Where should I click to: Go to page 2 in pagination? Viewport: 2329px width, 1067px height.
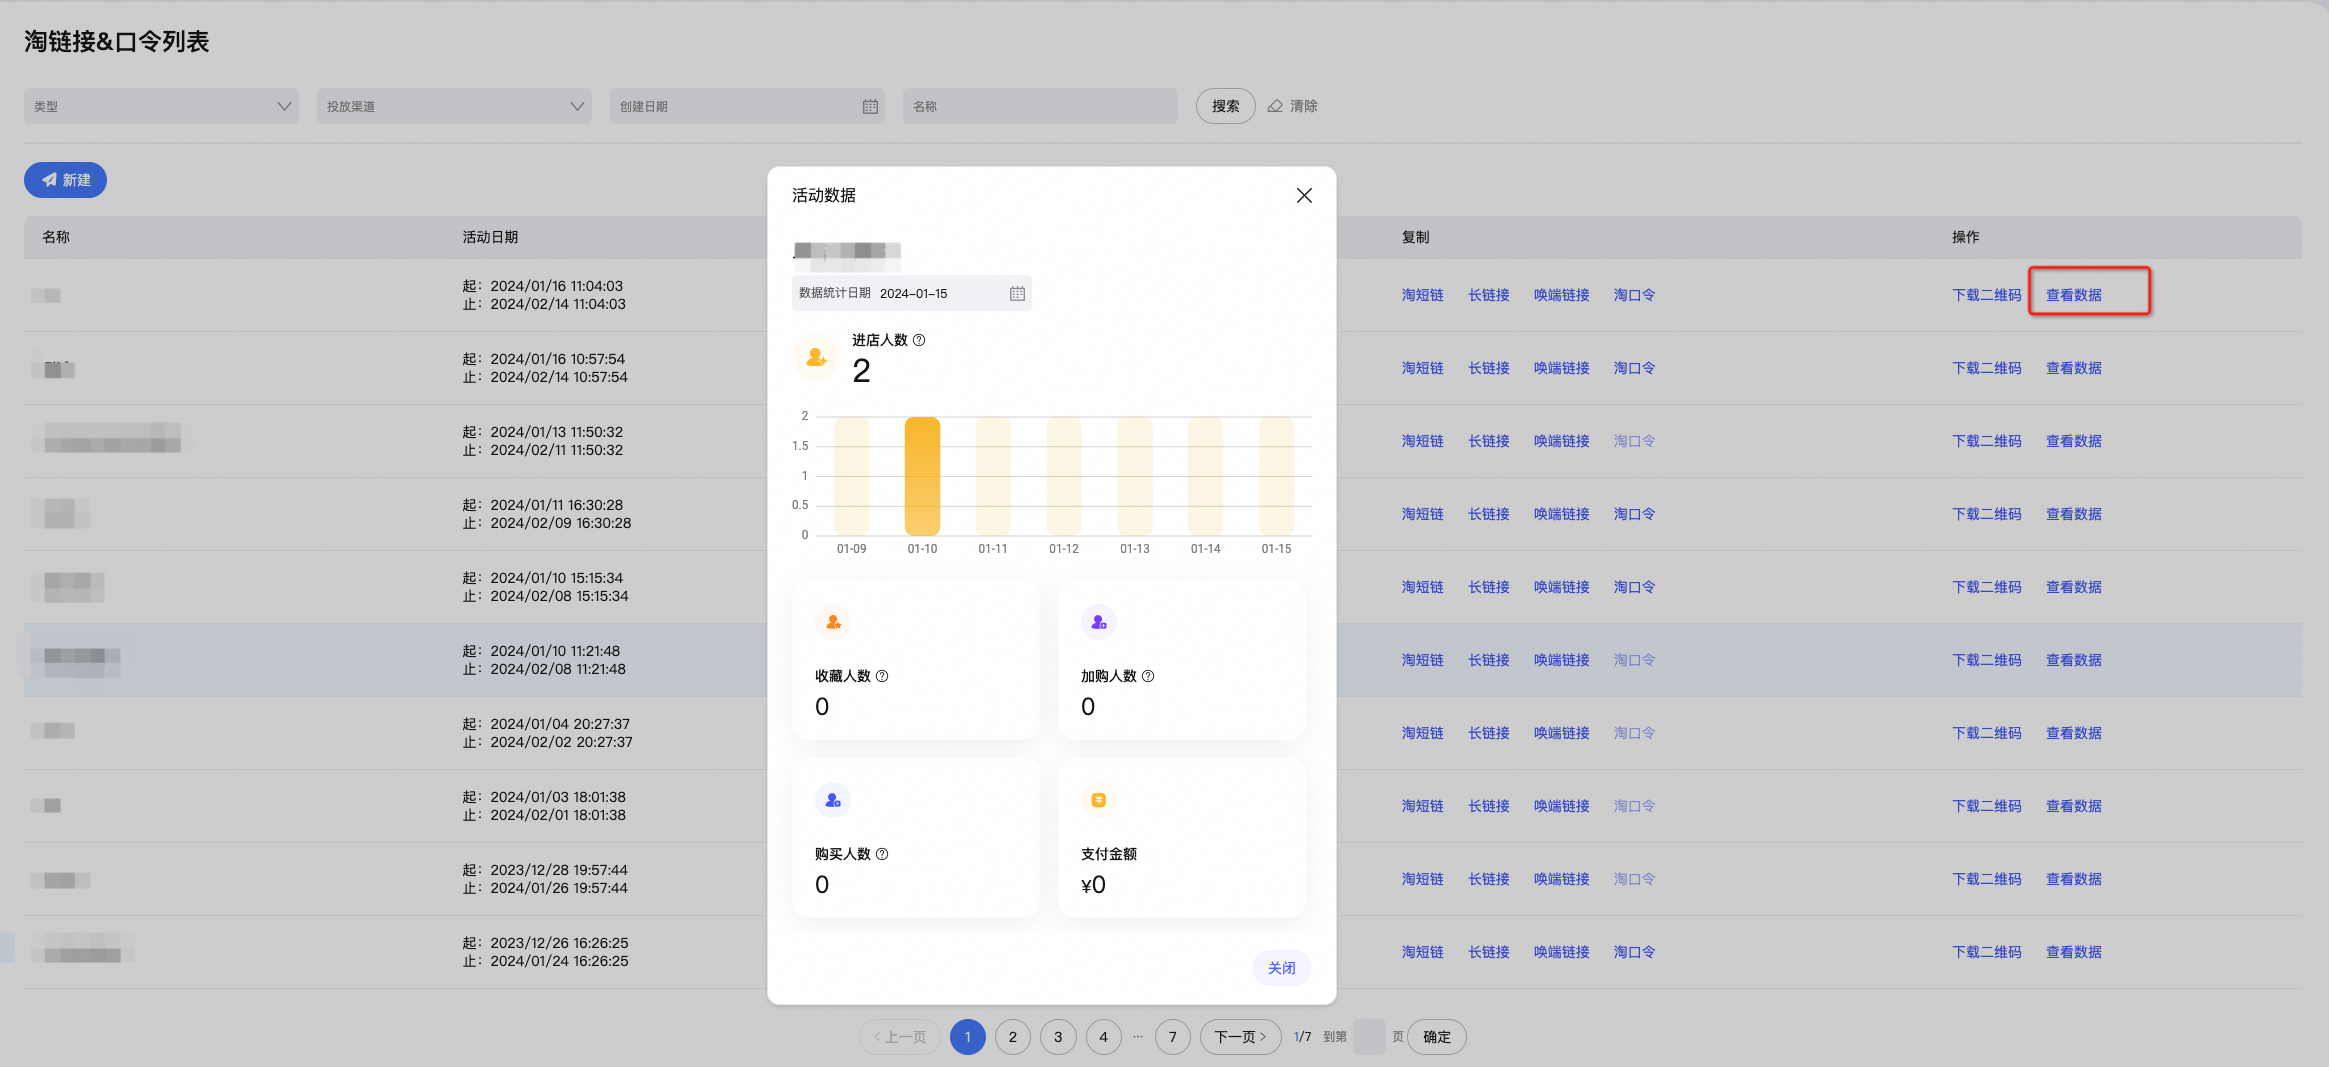click(x=1013, y=1037)
